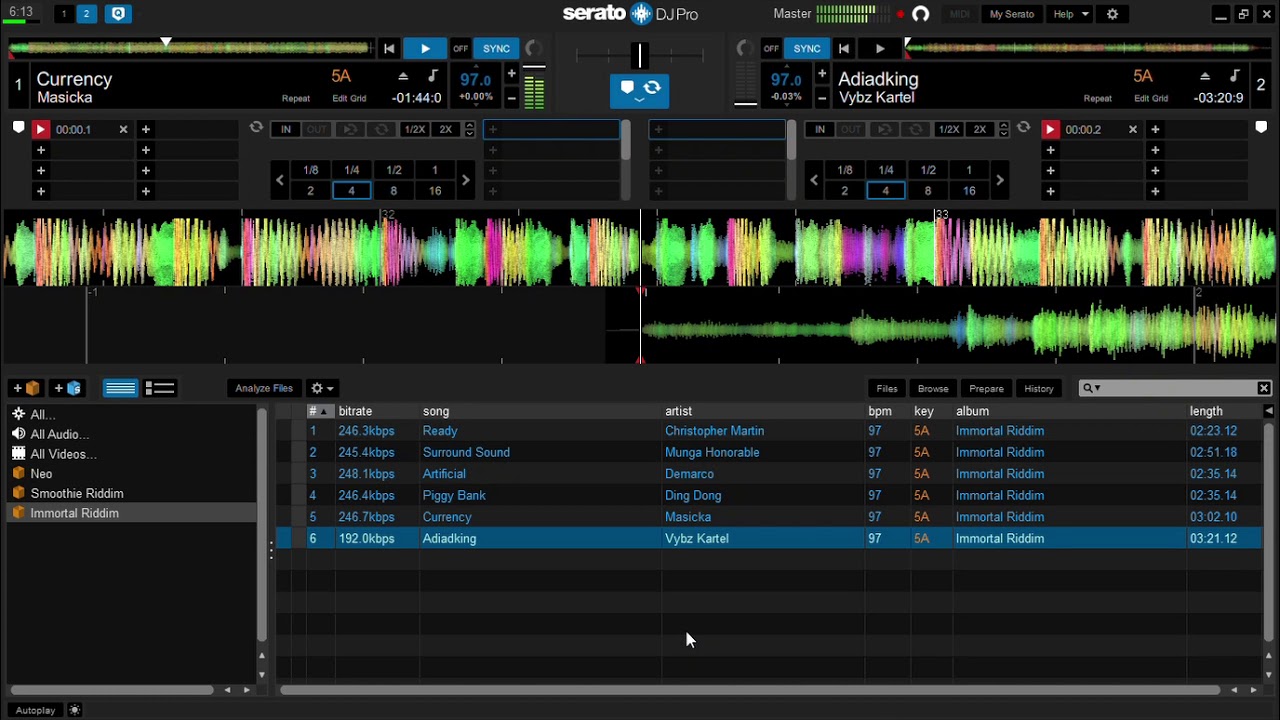Screen dimensions: 1280x720
Task: Open the Help dropdown menu
Action: 1071,14
